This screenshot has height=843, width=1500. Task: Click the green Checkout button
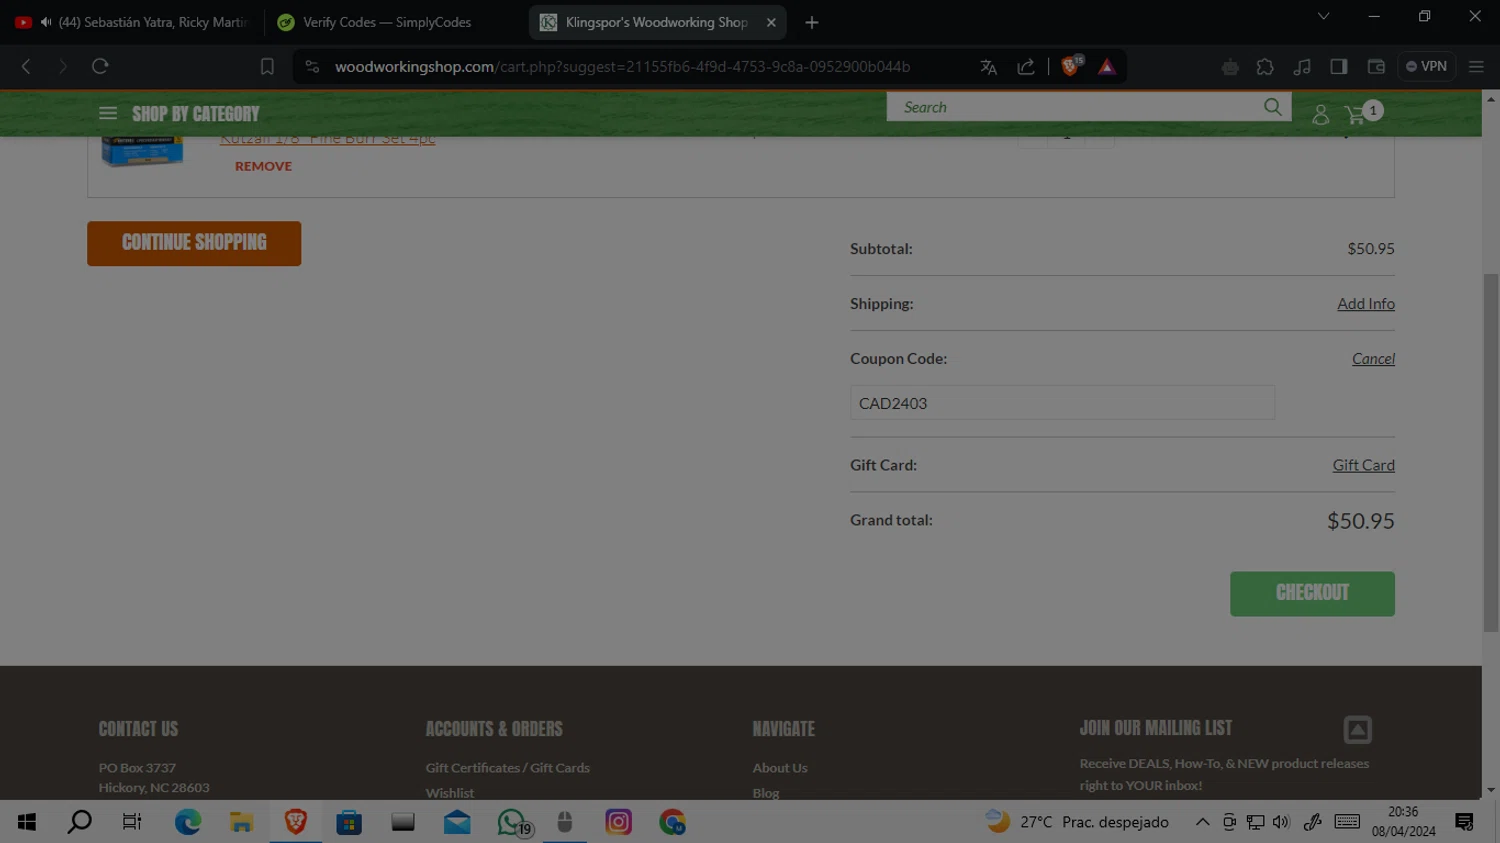[1312, 594]
